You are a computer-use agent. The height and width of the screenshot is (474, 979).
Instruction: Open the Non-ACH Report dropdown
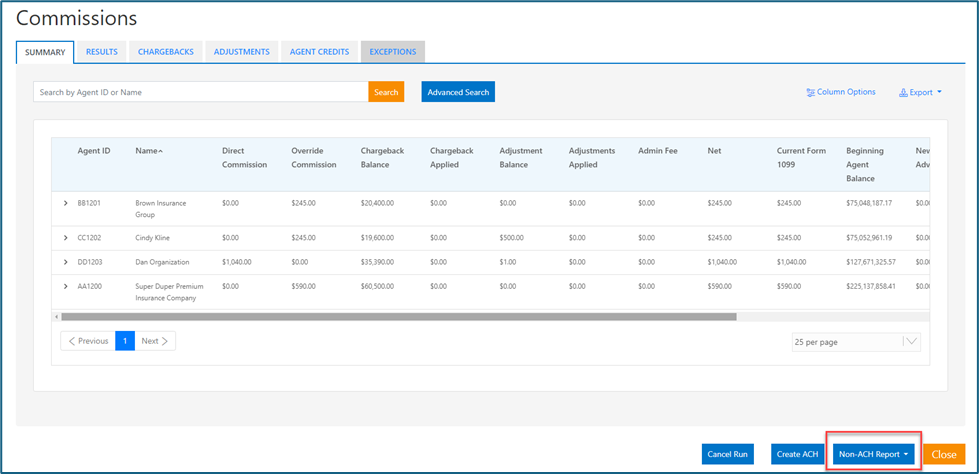[874, 454]
